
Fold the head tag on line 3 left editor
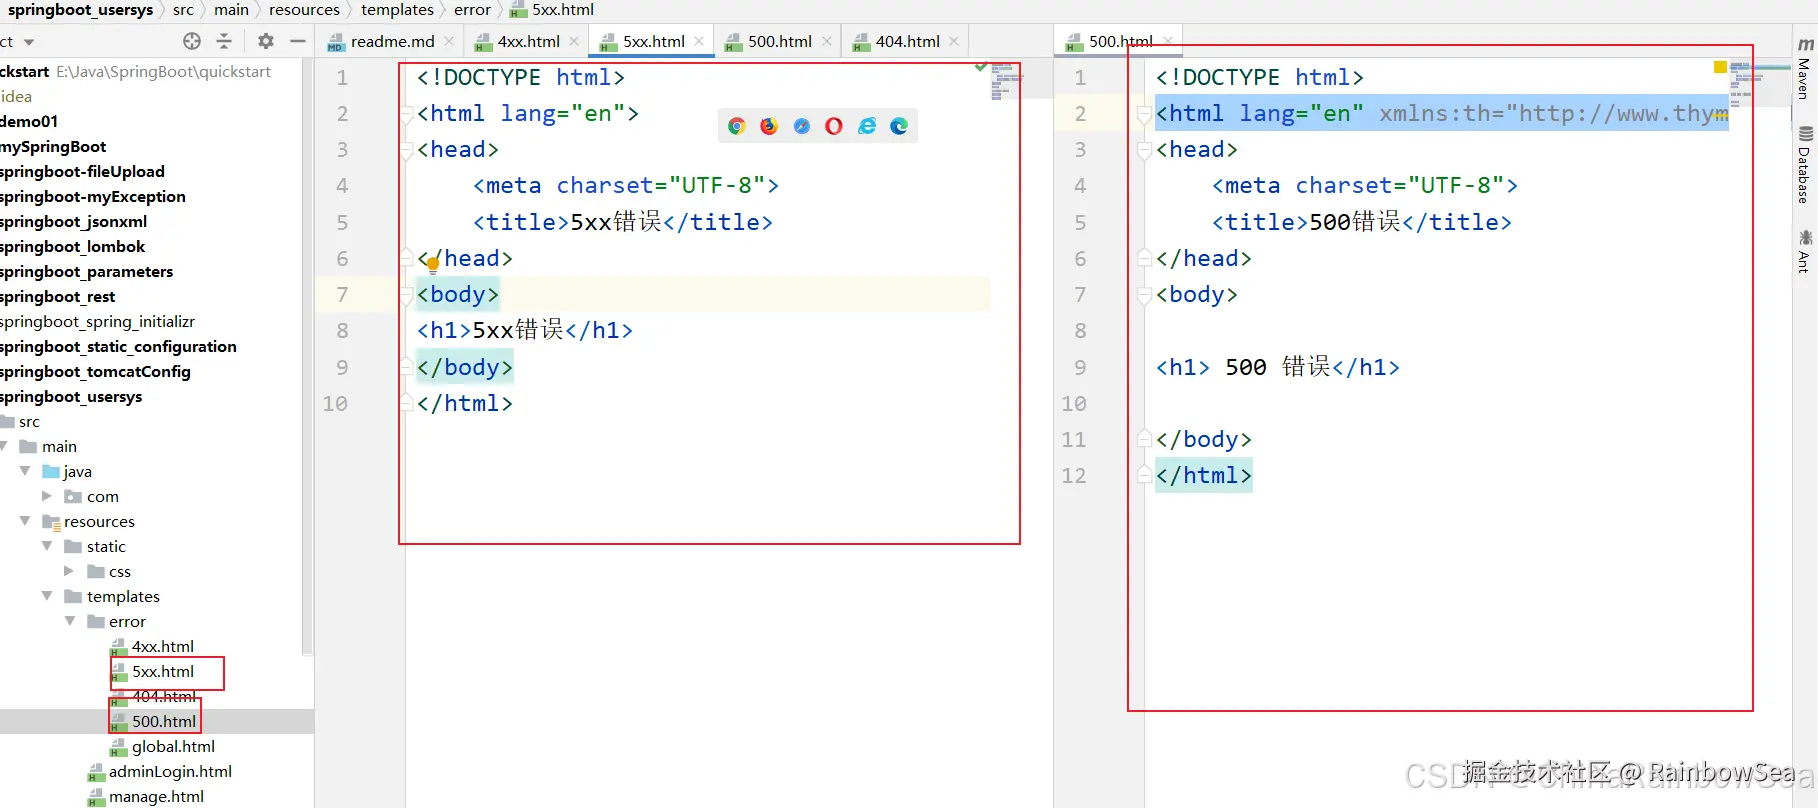click(x=407, y=150)
